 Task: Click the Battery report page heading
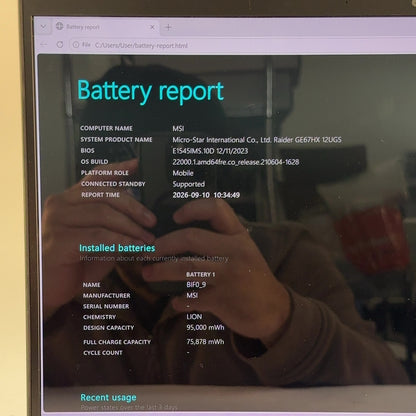[150, 91]
